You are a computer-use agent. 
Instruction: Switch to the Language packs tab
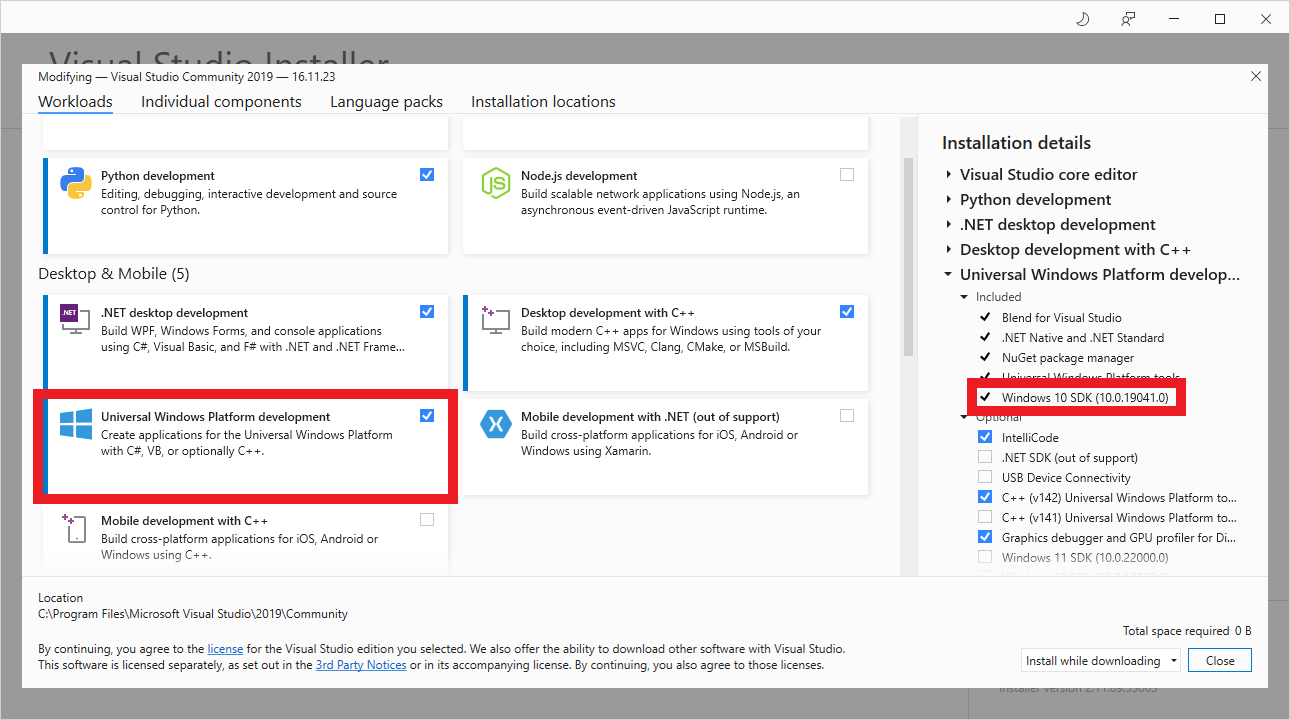click(386, 102)
